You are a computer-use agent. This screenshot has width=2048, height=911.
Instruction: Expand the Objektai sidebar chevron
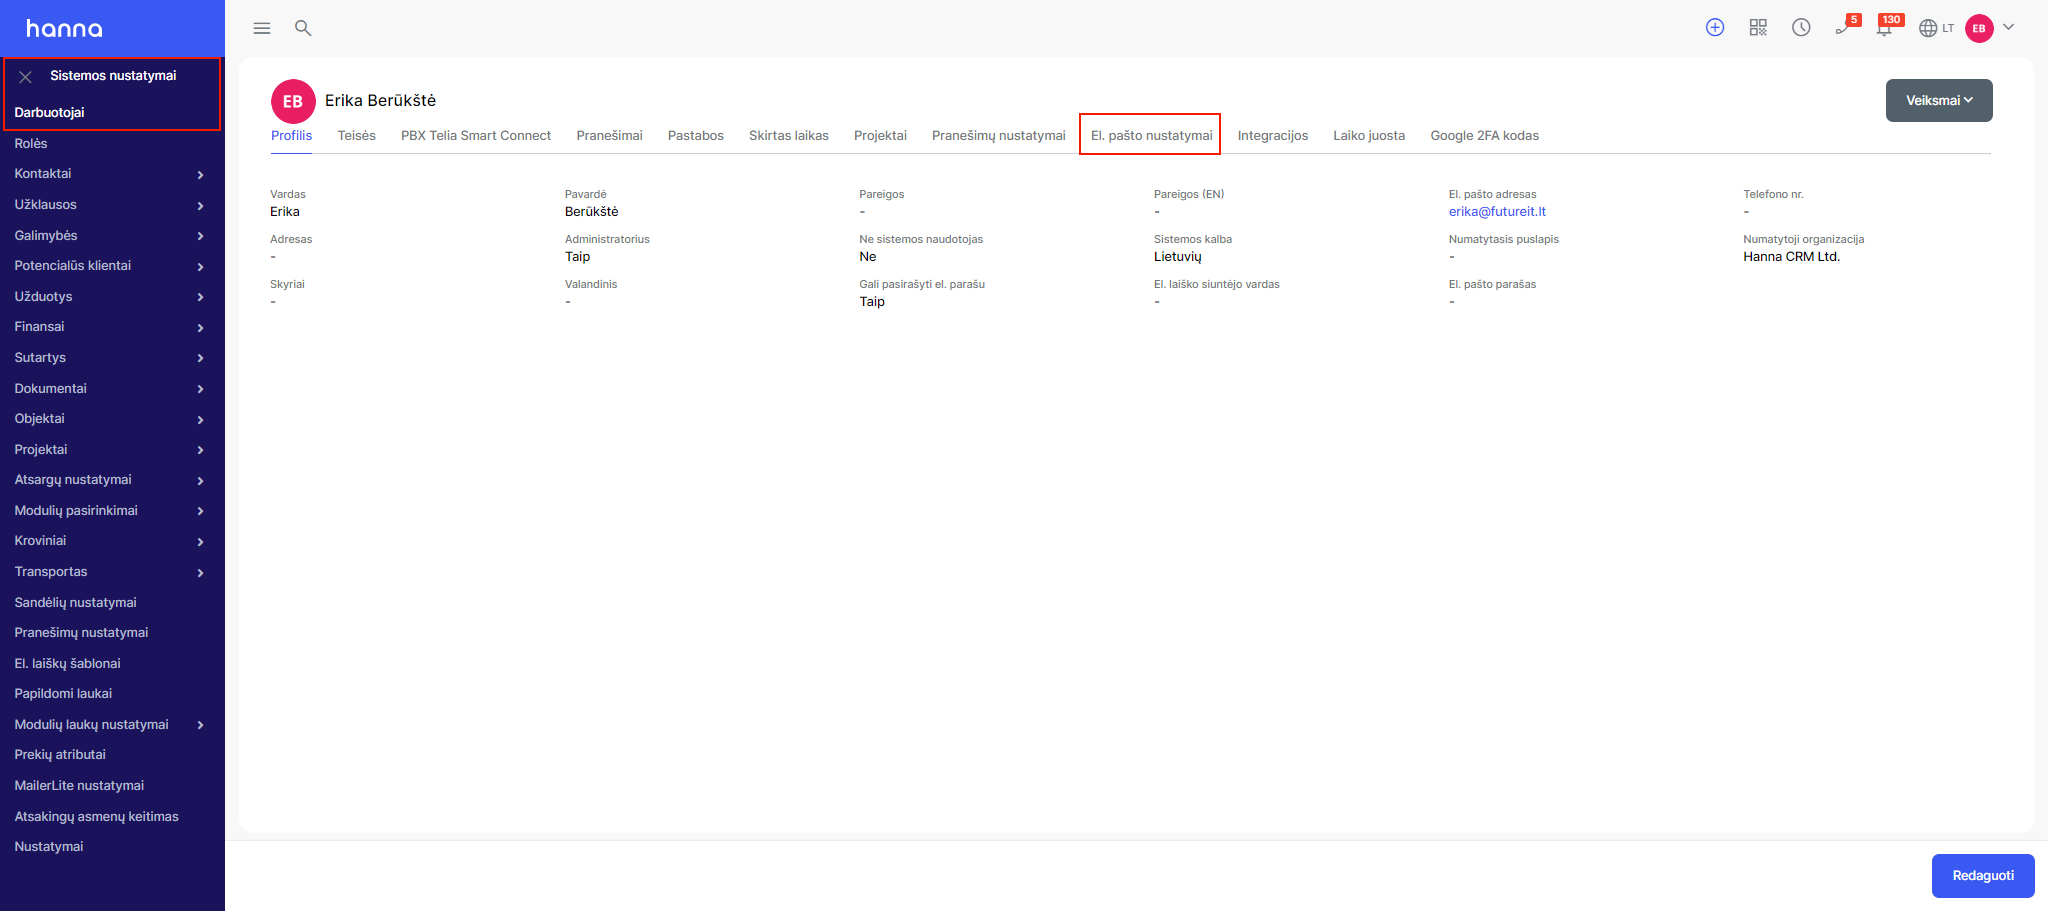click(x=200, y=420)
